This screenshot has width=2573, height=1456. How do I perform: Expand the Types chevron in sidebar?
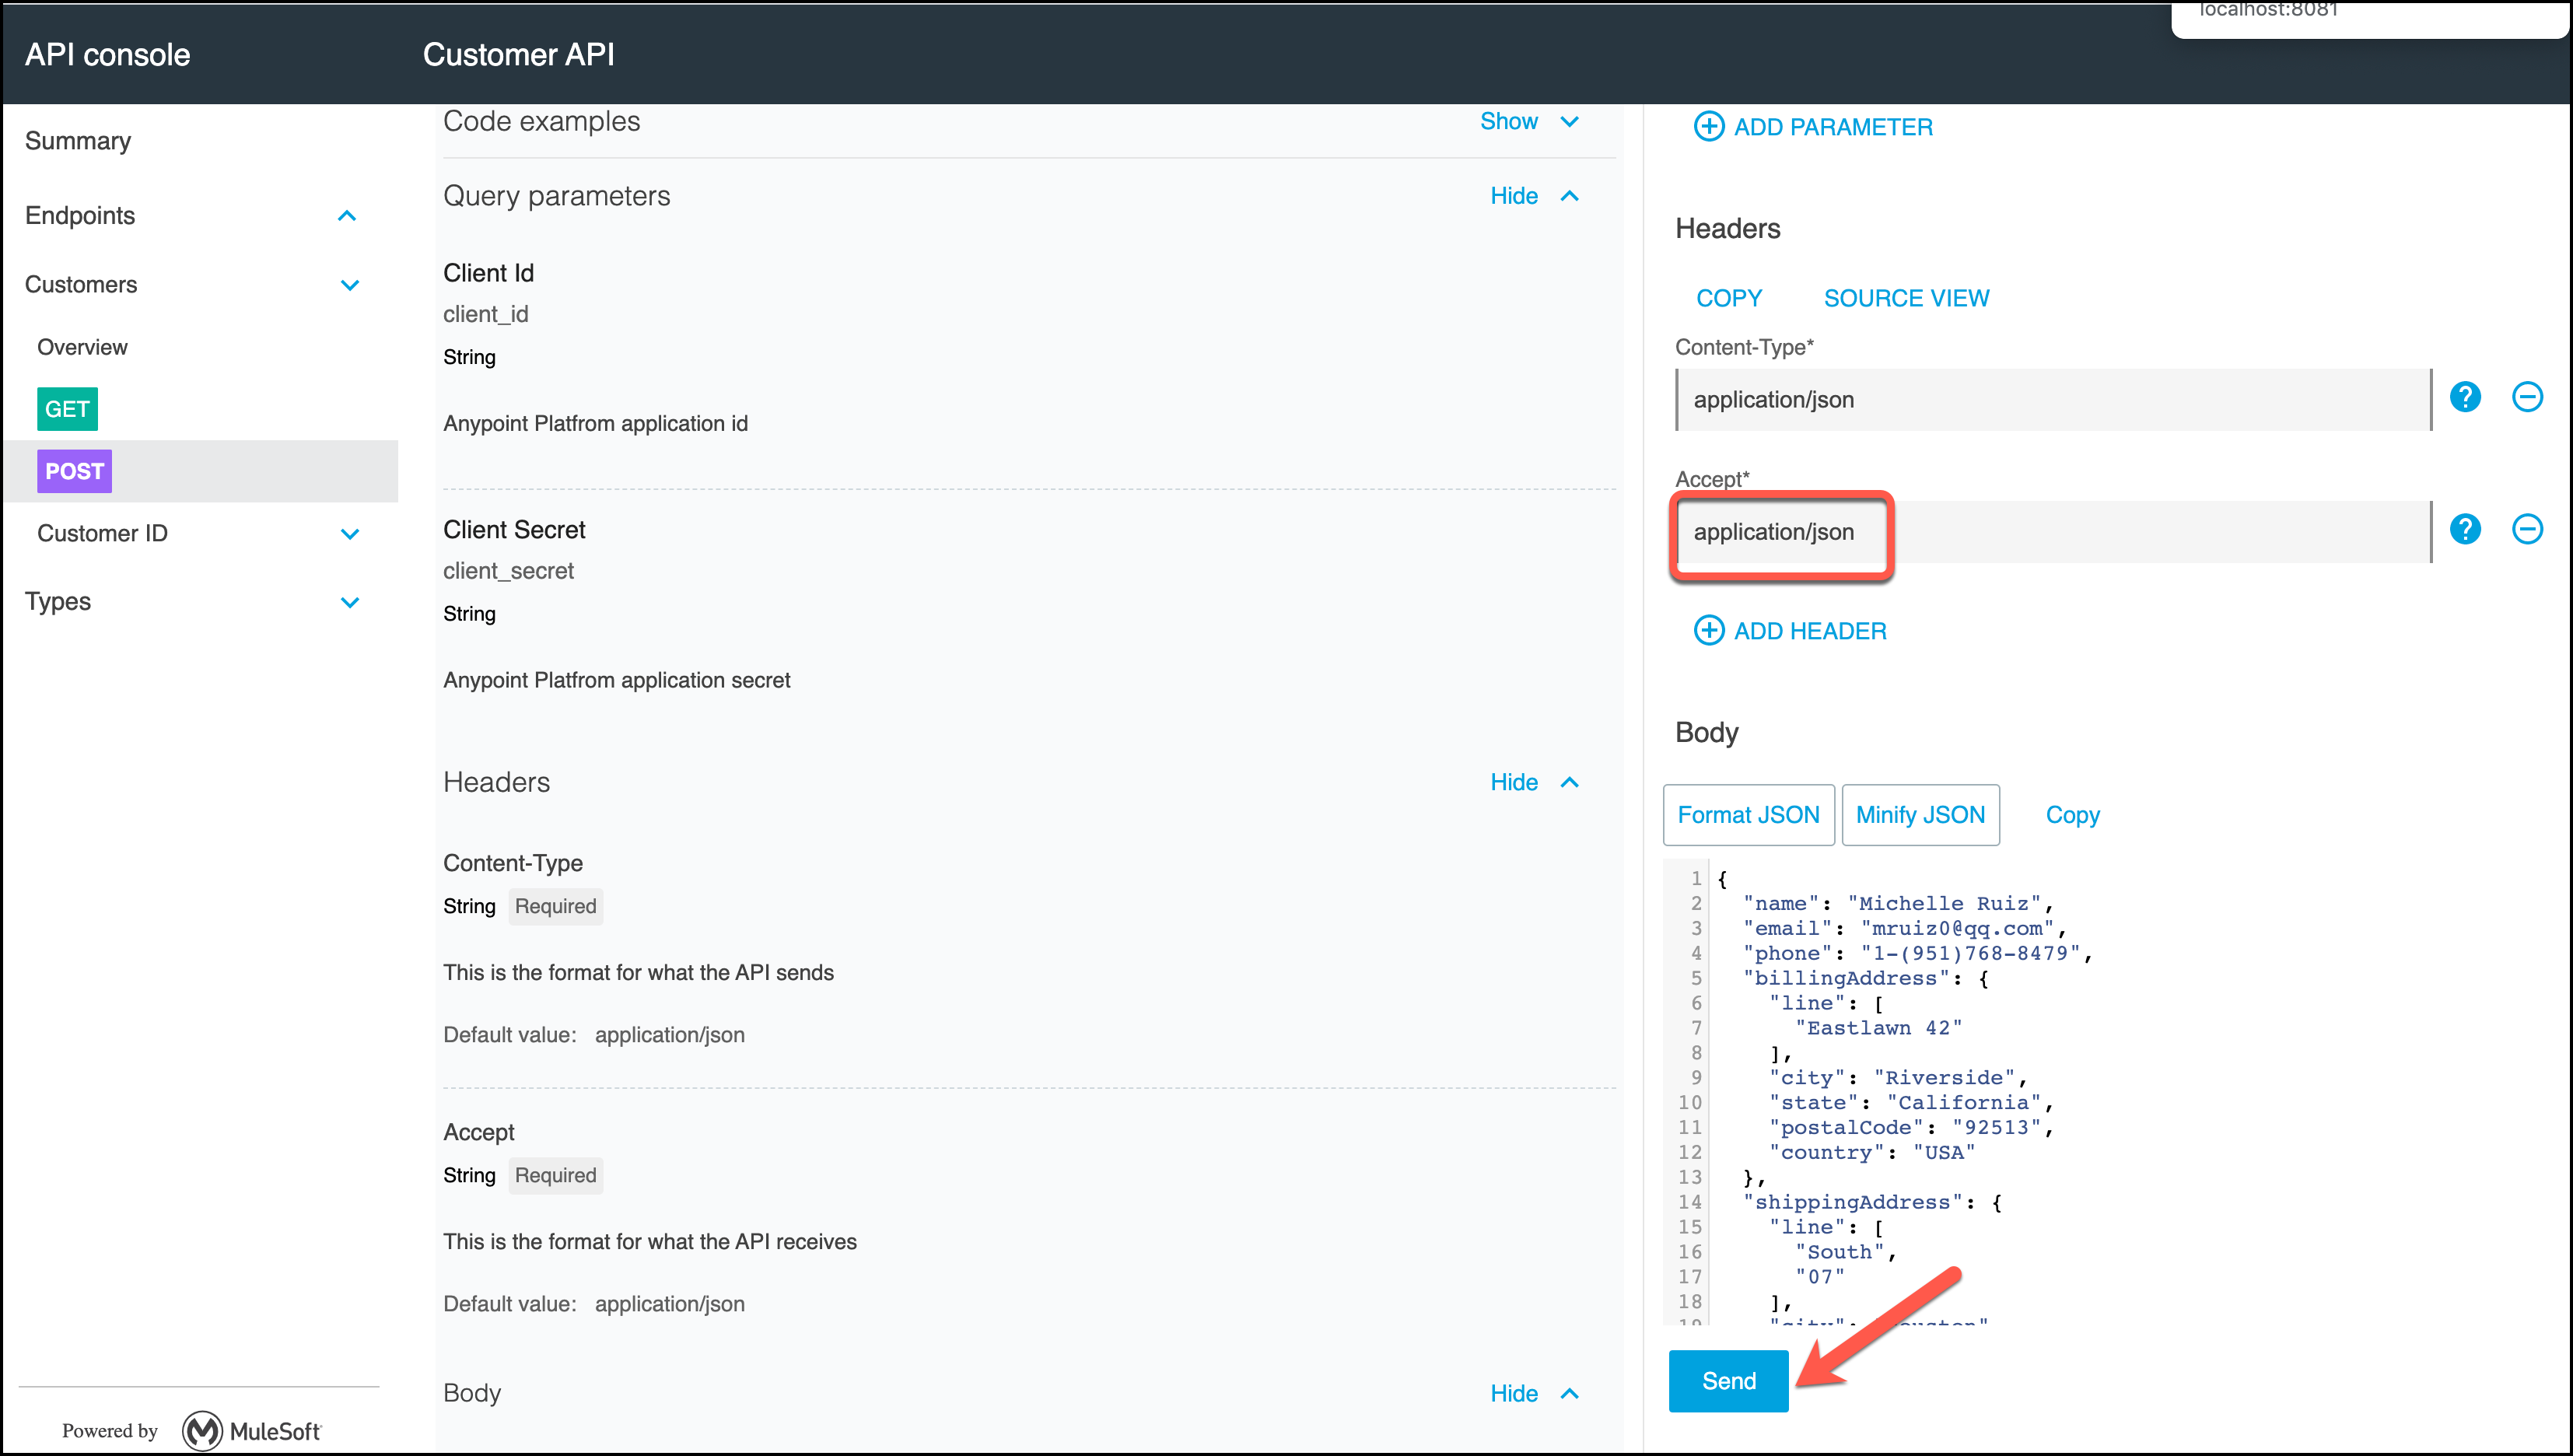(x=349, y=602)
